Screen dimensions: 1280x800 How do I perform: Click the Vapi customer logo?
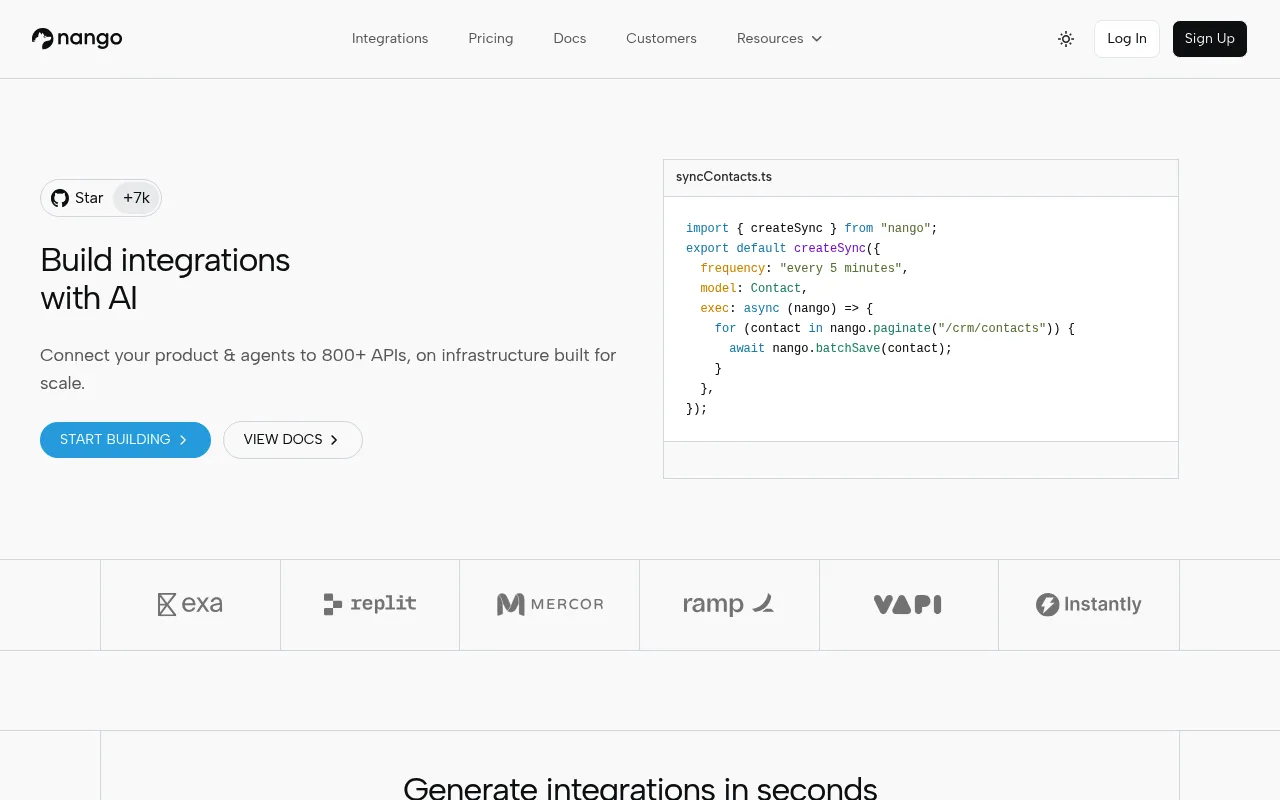[908, 604]
